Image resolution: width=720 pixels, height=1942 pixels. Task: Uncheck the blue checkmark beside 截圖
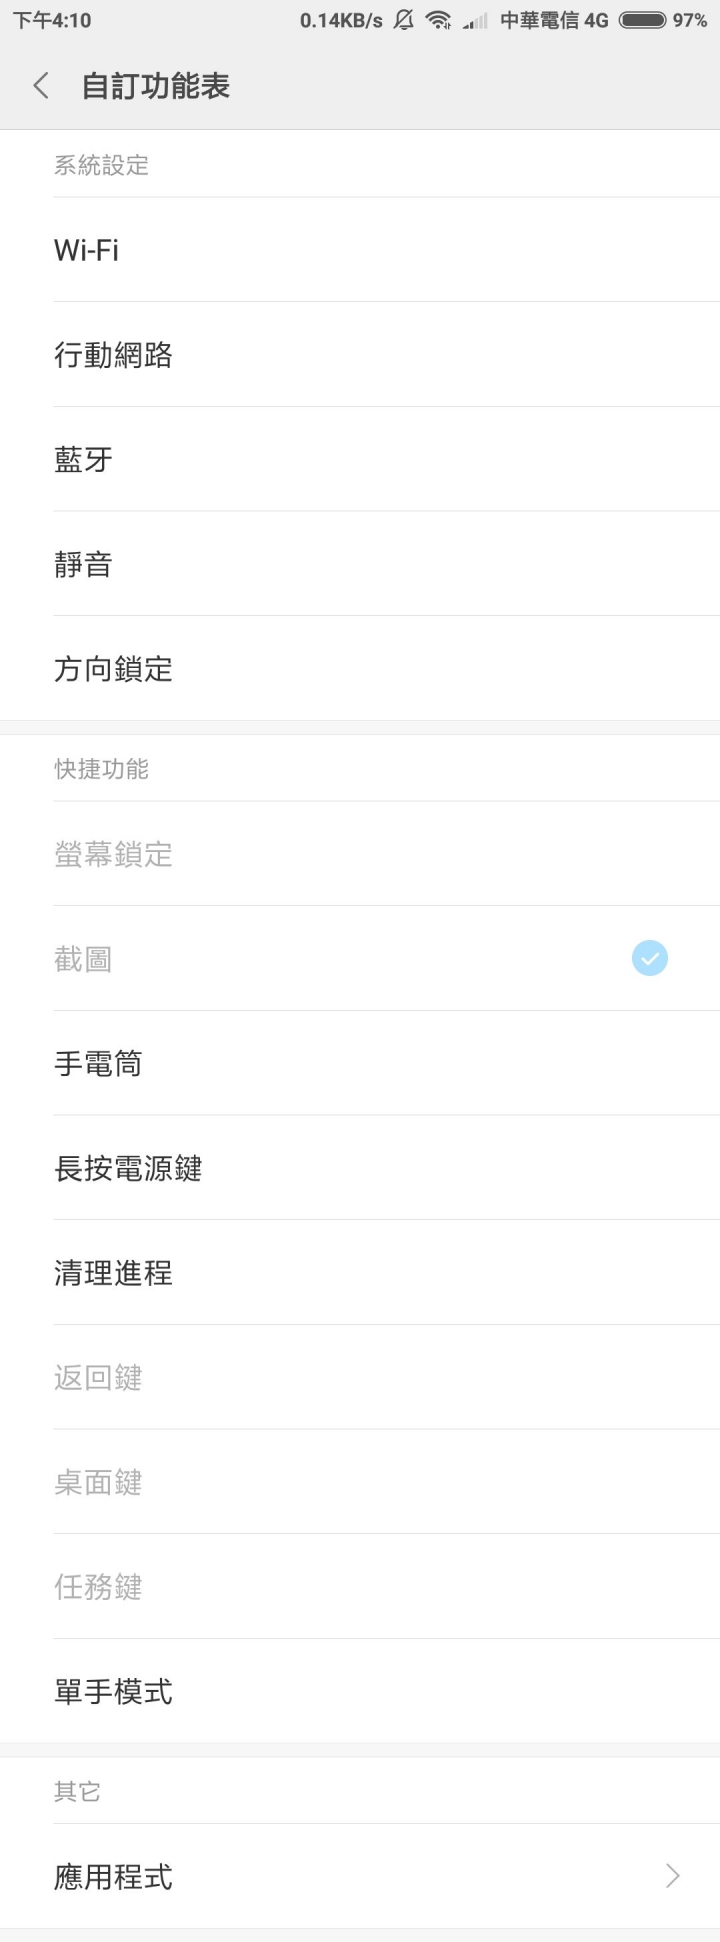(x=650, y=958)
